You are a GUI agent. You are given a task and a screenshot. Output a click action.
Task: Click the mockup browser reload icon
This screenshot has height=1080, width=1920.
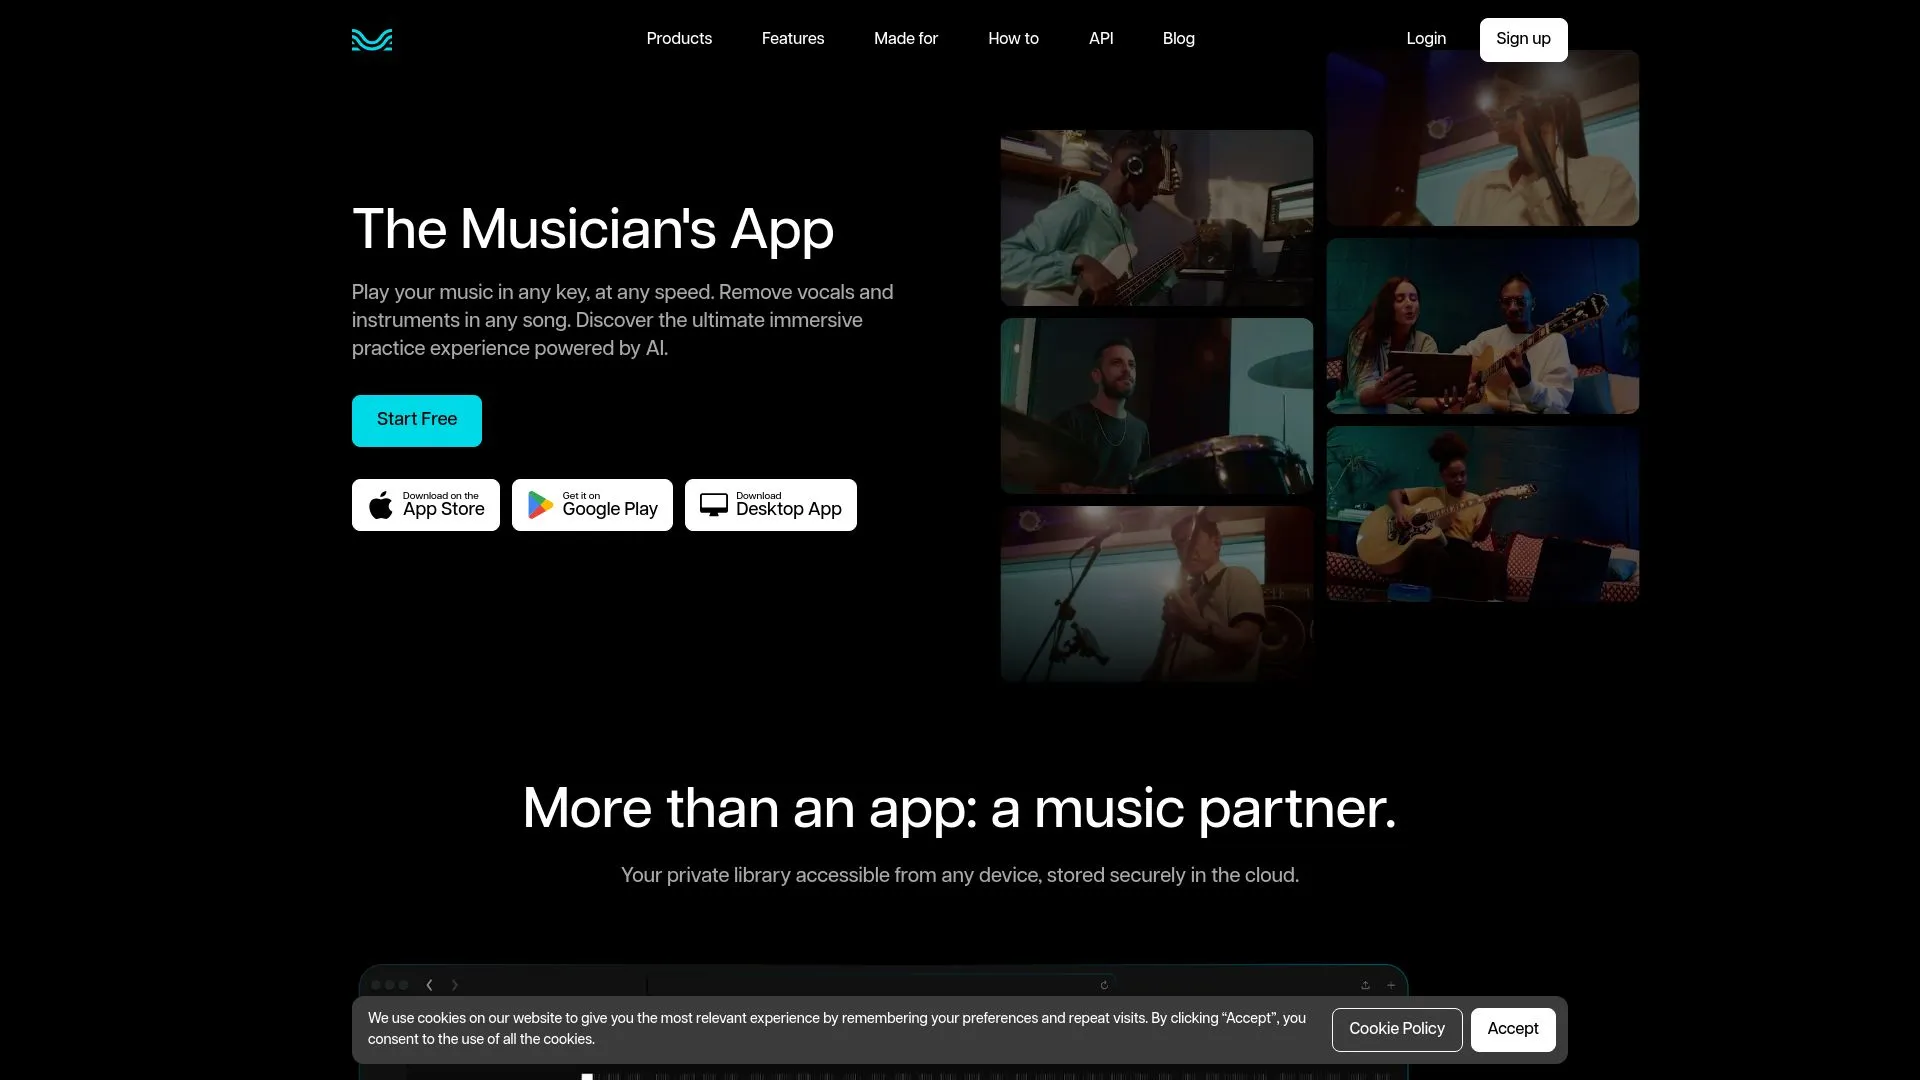[x=1104, y=985]
